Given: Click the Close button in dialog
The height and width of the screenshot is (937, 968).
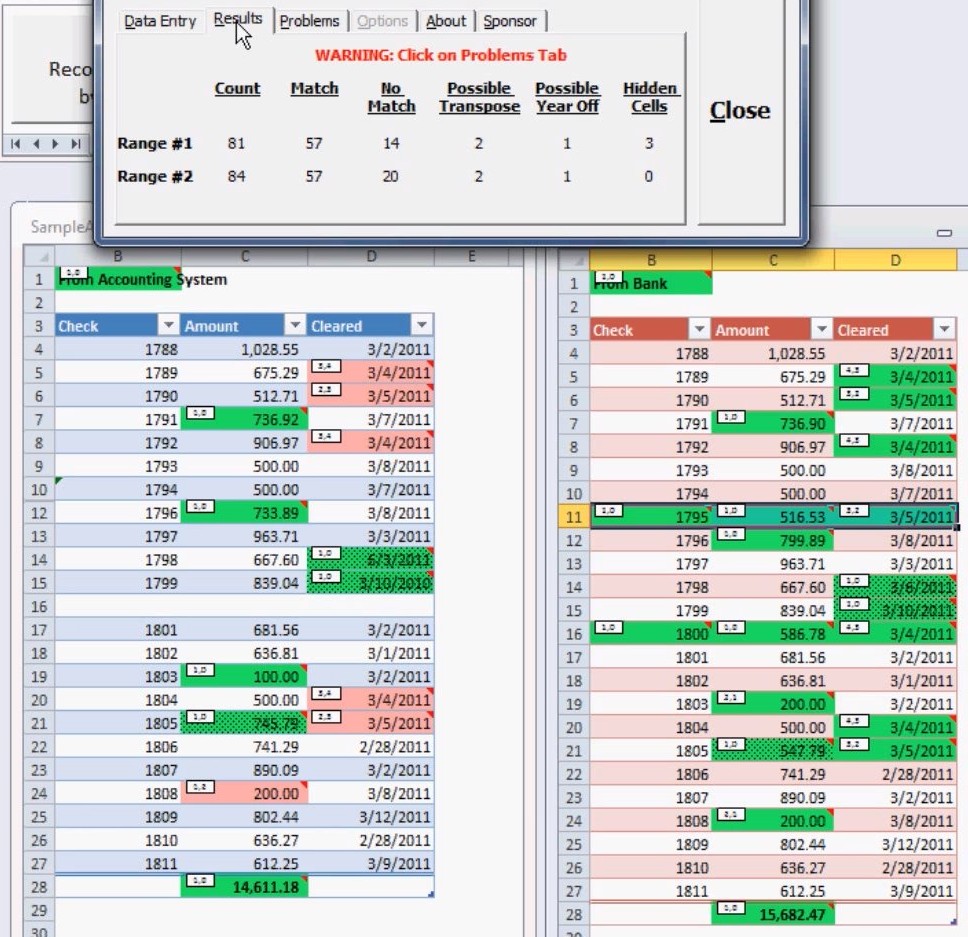Looking at the screenshot, I should (x=740, y=110).
